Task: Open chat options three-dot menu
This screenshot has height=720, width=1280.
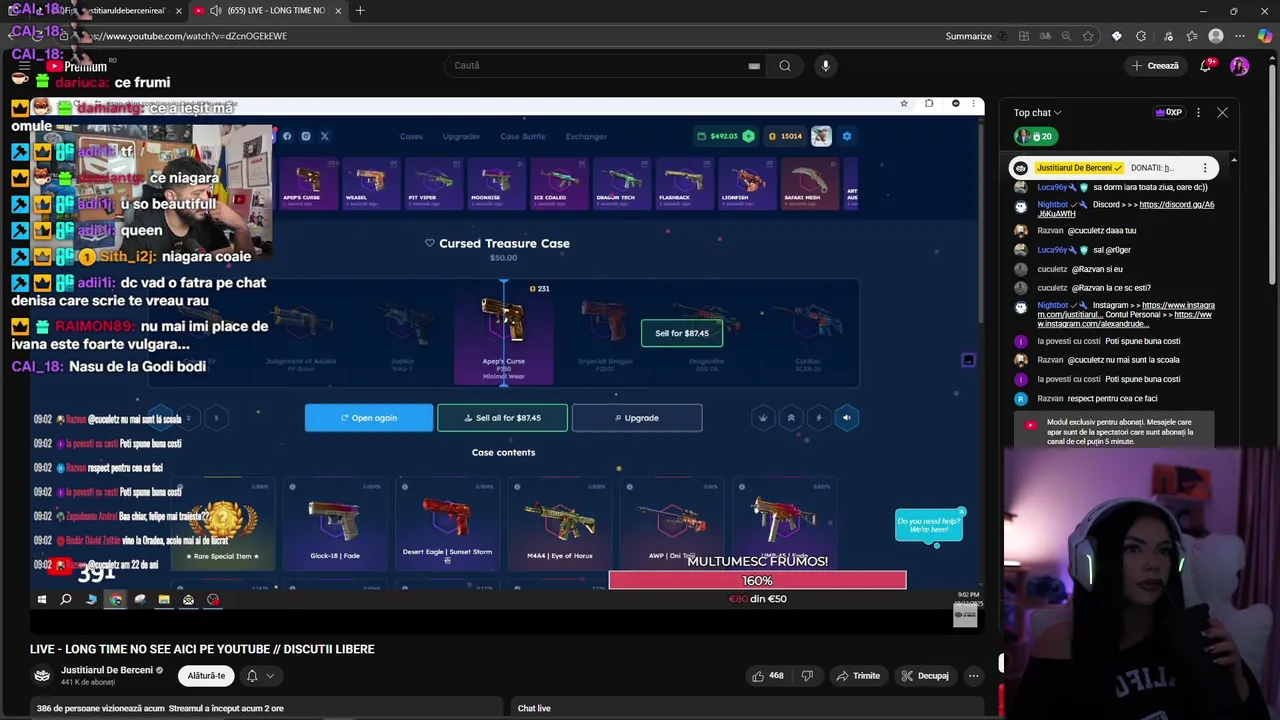Action: (x=1198, y=113)
